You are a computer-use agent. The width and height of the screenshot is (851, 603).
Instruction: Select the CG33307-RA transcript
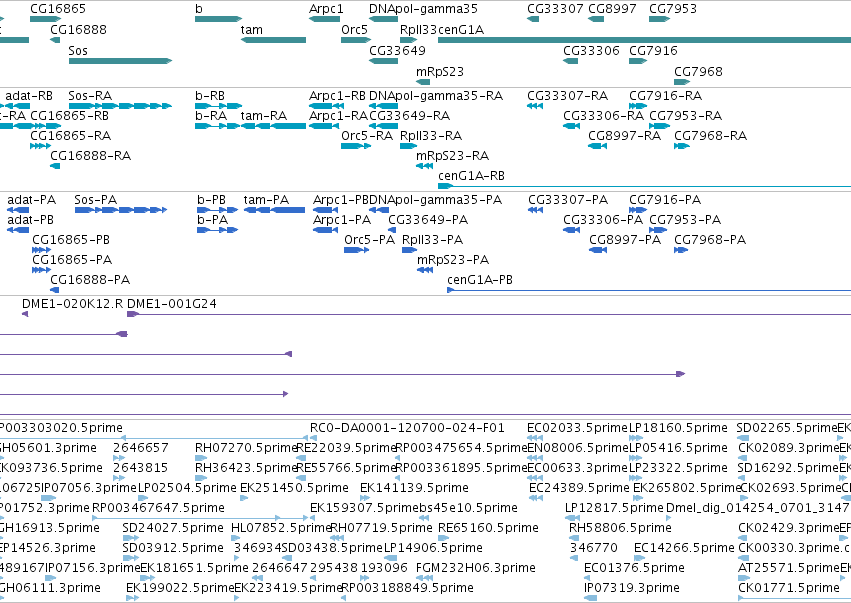tap(535, 106)
